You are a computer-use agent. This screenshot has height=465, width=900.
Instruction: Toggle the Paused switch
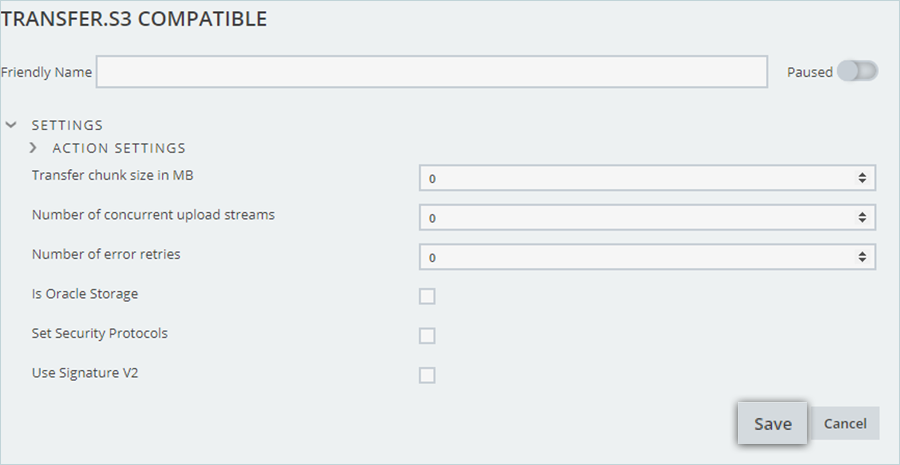(x=857, y=71)
